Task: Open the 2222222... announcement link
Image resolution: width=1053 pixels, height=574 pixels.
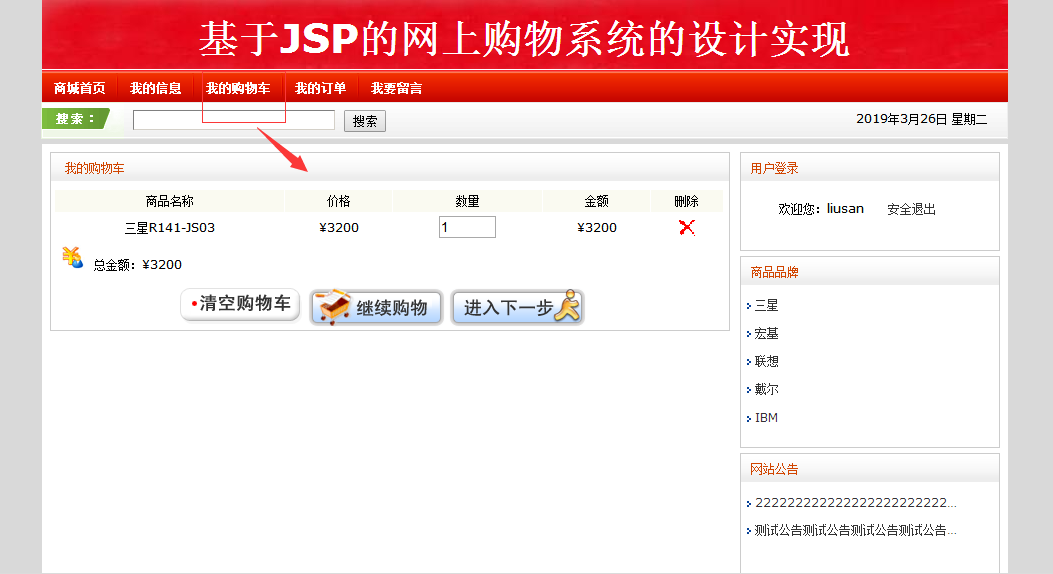Action: [x=856, y=503]
